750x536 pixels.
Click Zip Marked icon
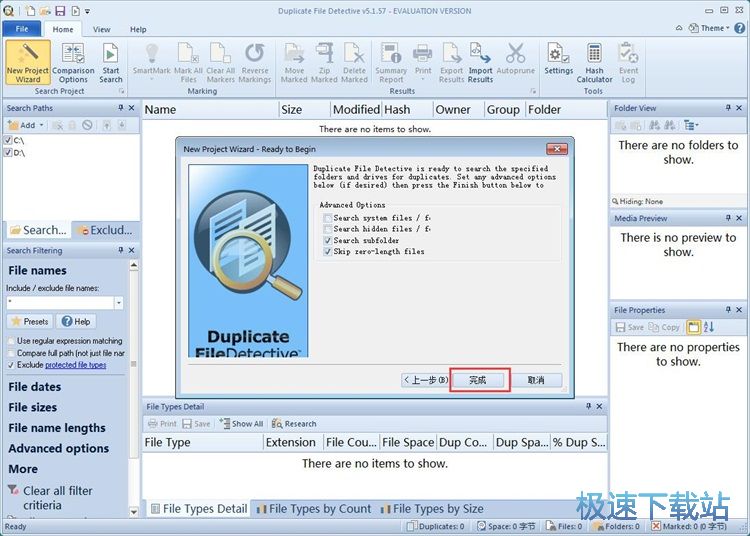click(324, 62)
